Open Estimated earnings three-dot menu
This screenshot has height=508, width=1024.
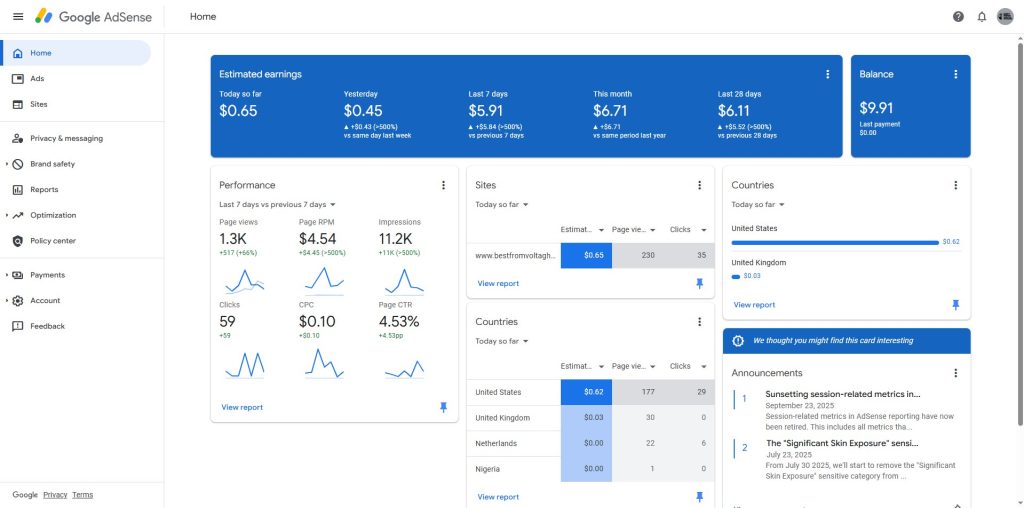(x=827, y=74)
